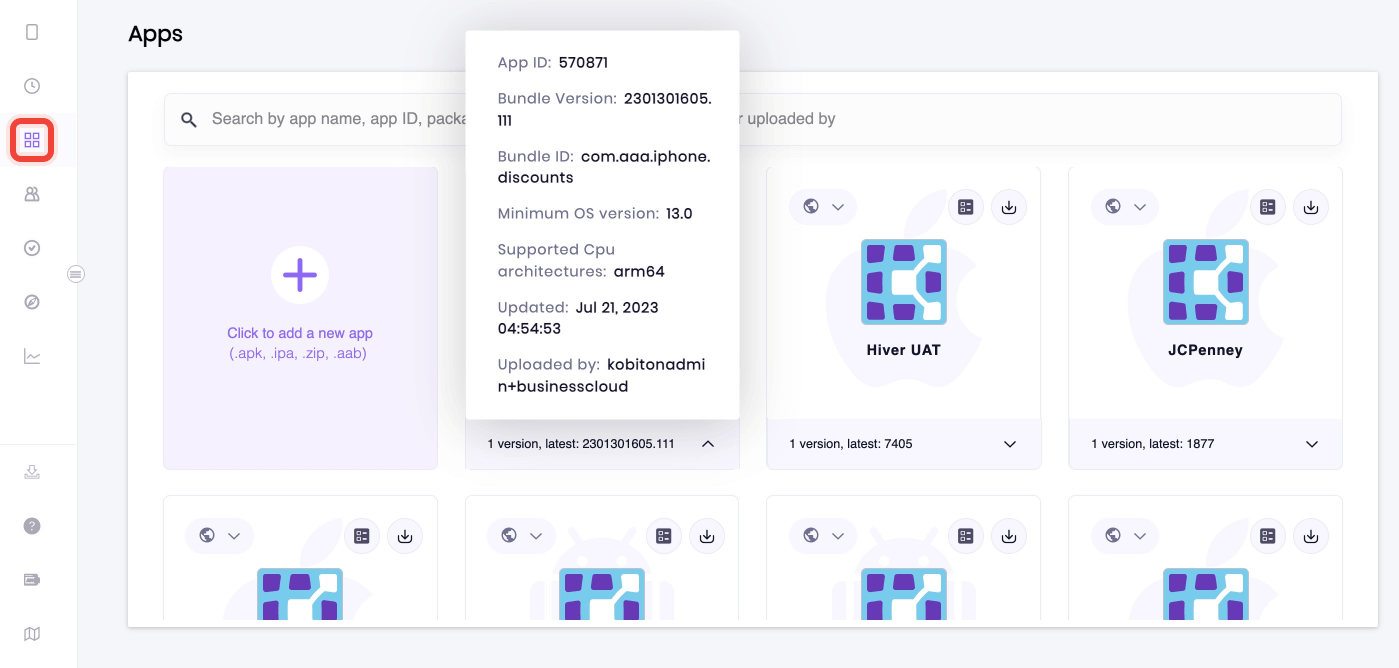Click the Bundle Version value 2301301605.111 in popup

tap(605, 110)
